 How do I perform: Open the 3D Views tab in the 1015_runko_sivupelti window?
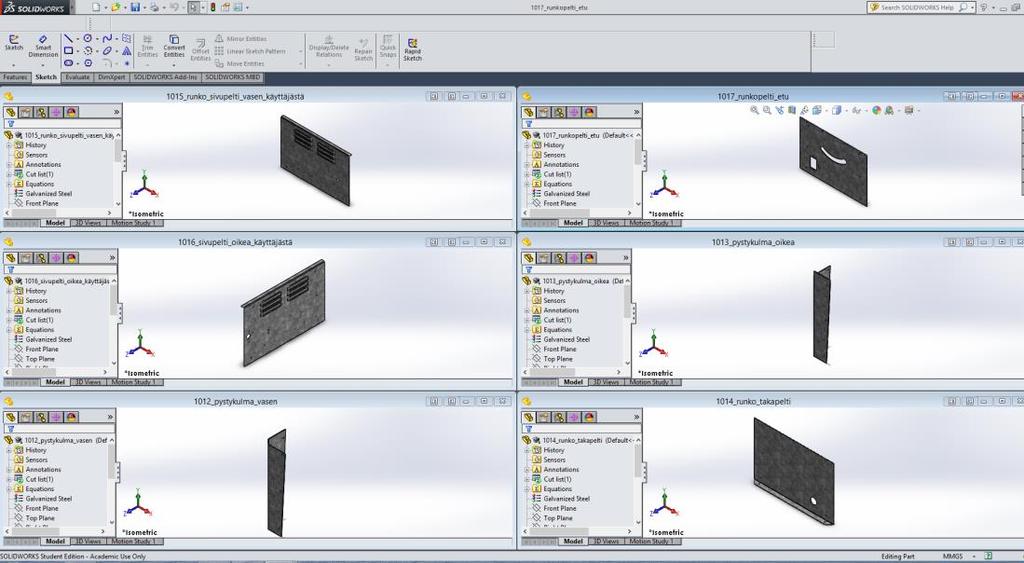click(88, 223)
